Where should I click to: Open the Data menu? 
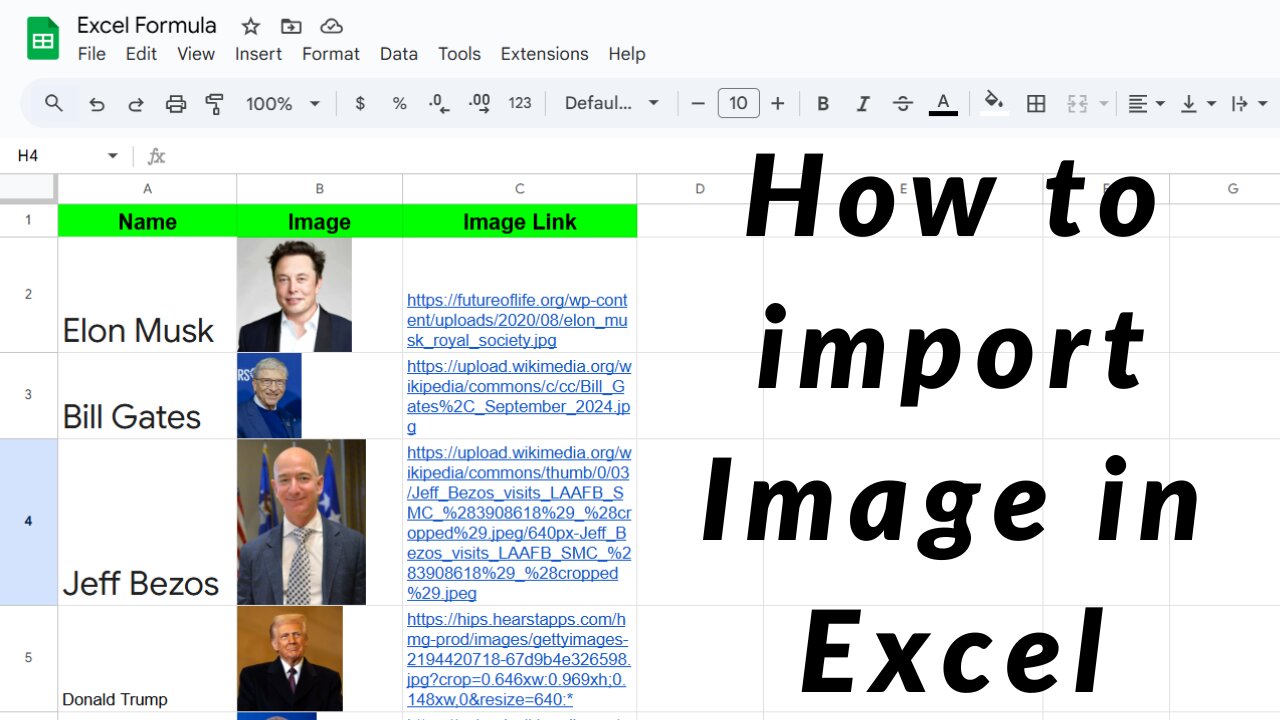pyautogui.click(x=398, y=54)
